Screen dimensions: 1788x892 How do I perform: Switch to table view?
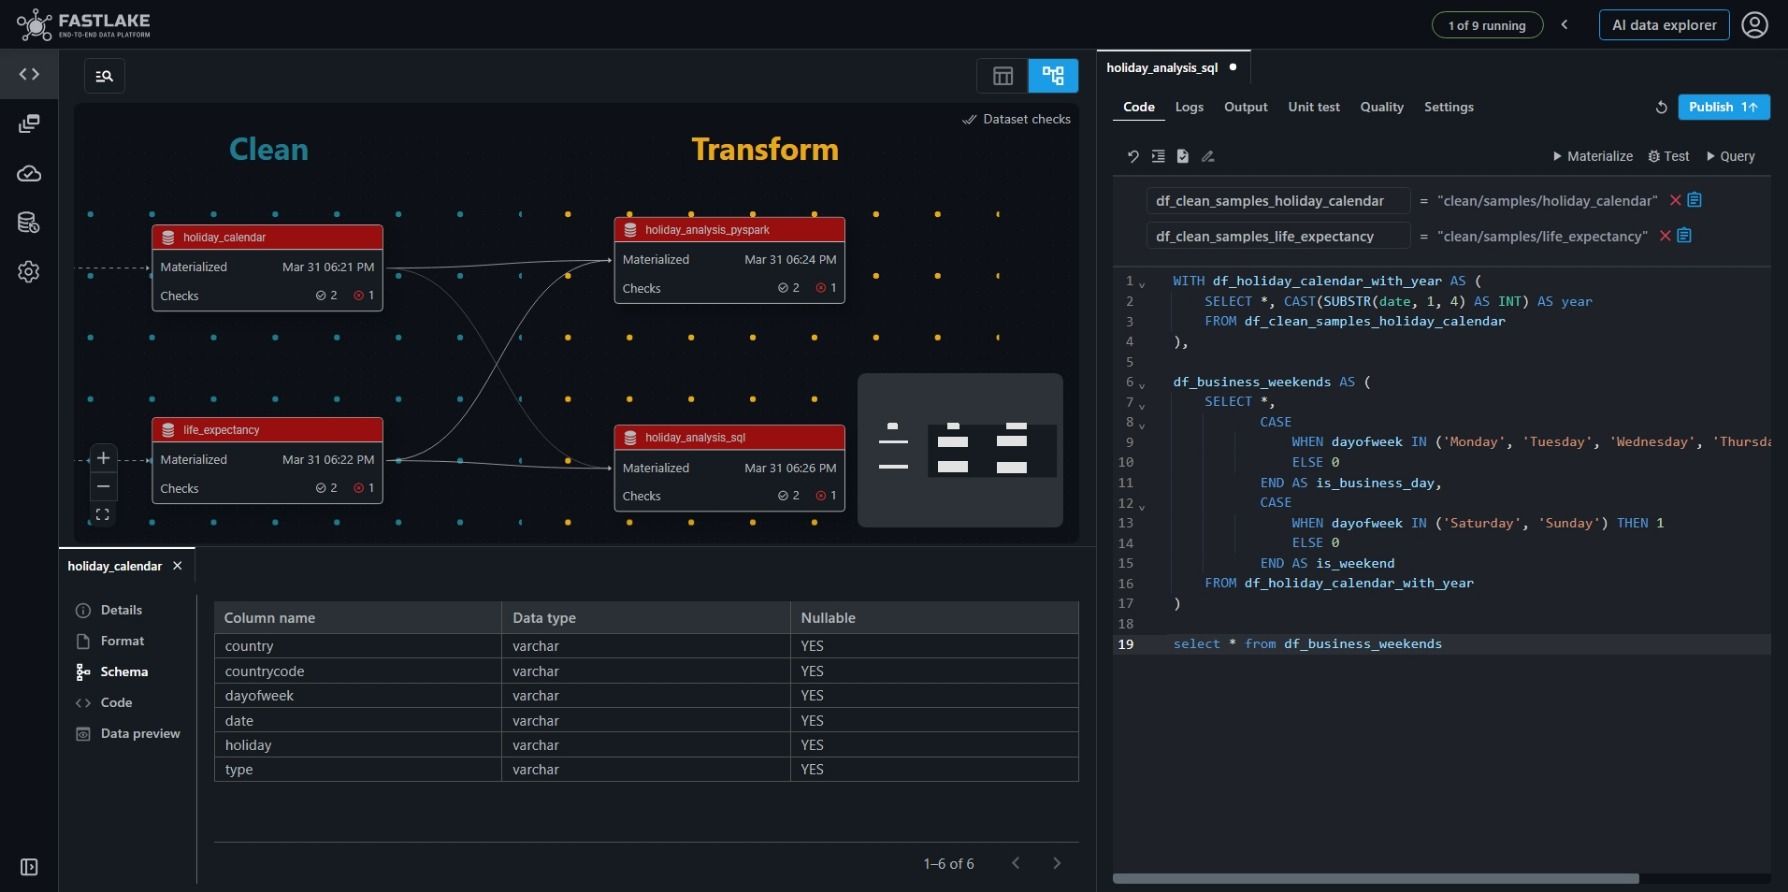pos(1002,76)
